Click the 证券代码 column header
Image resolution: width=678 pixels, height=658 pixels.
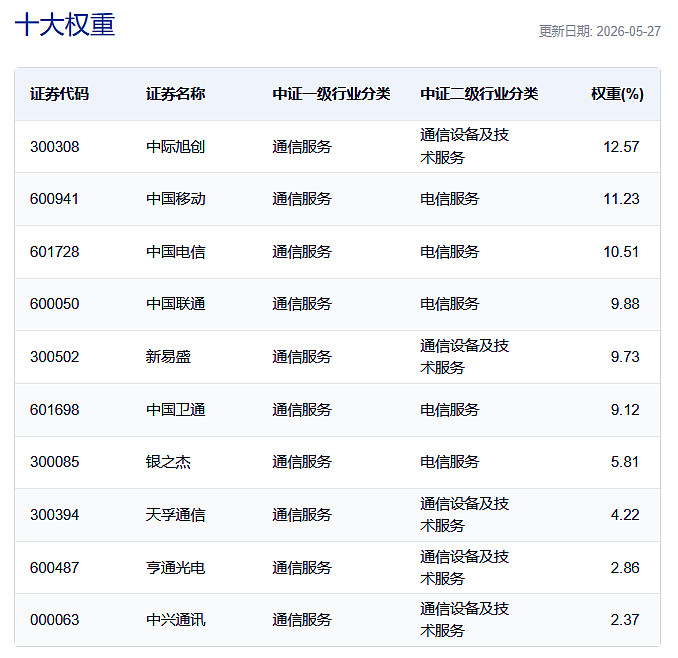pos(59,94)
